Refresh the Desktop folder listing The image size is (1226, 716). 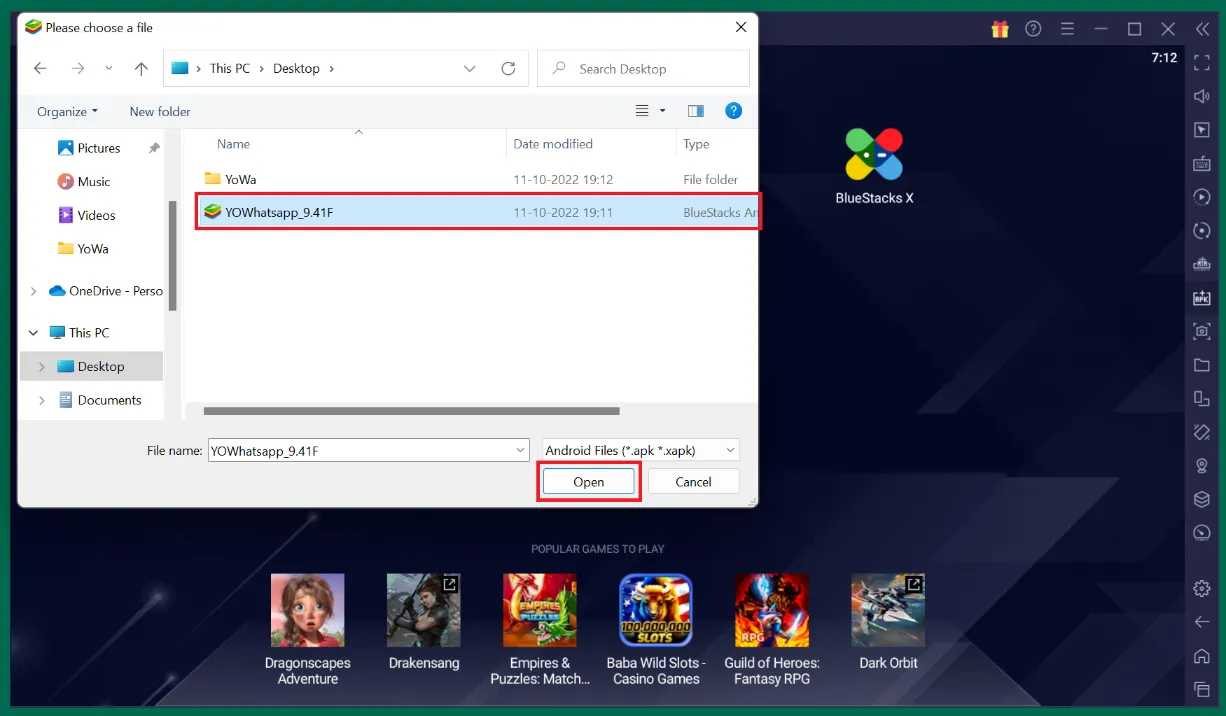pos(508,68)
